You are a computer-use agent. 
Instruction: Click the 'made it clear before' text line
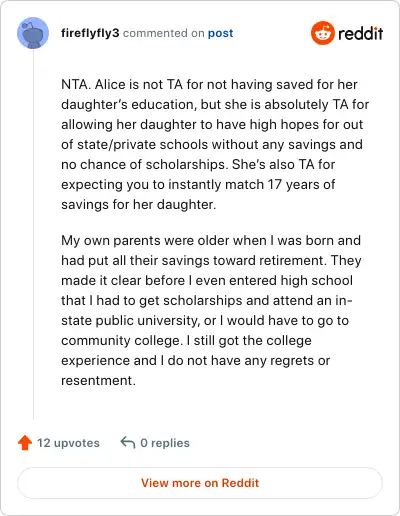pos(207,281)
